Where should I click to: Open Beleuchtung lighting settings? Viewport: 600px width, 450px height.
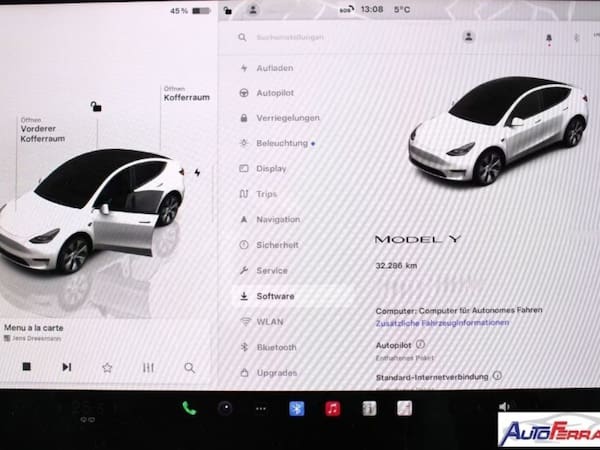click(277, 143)
